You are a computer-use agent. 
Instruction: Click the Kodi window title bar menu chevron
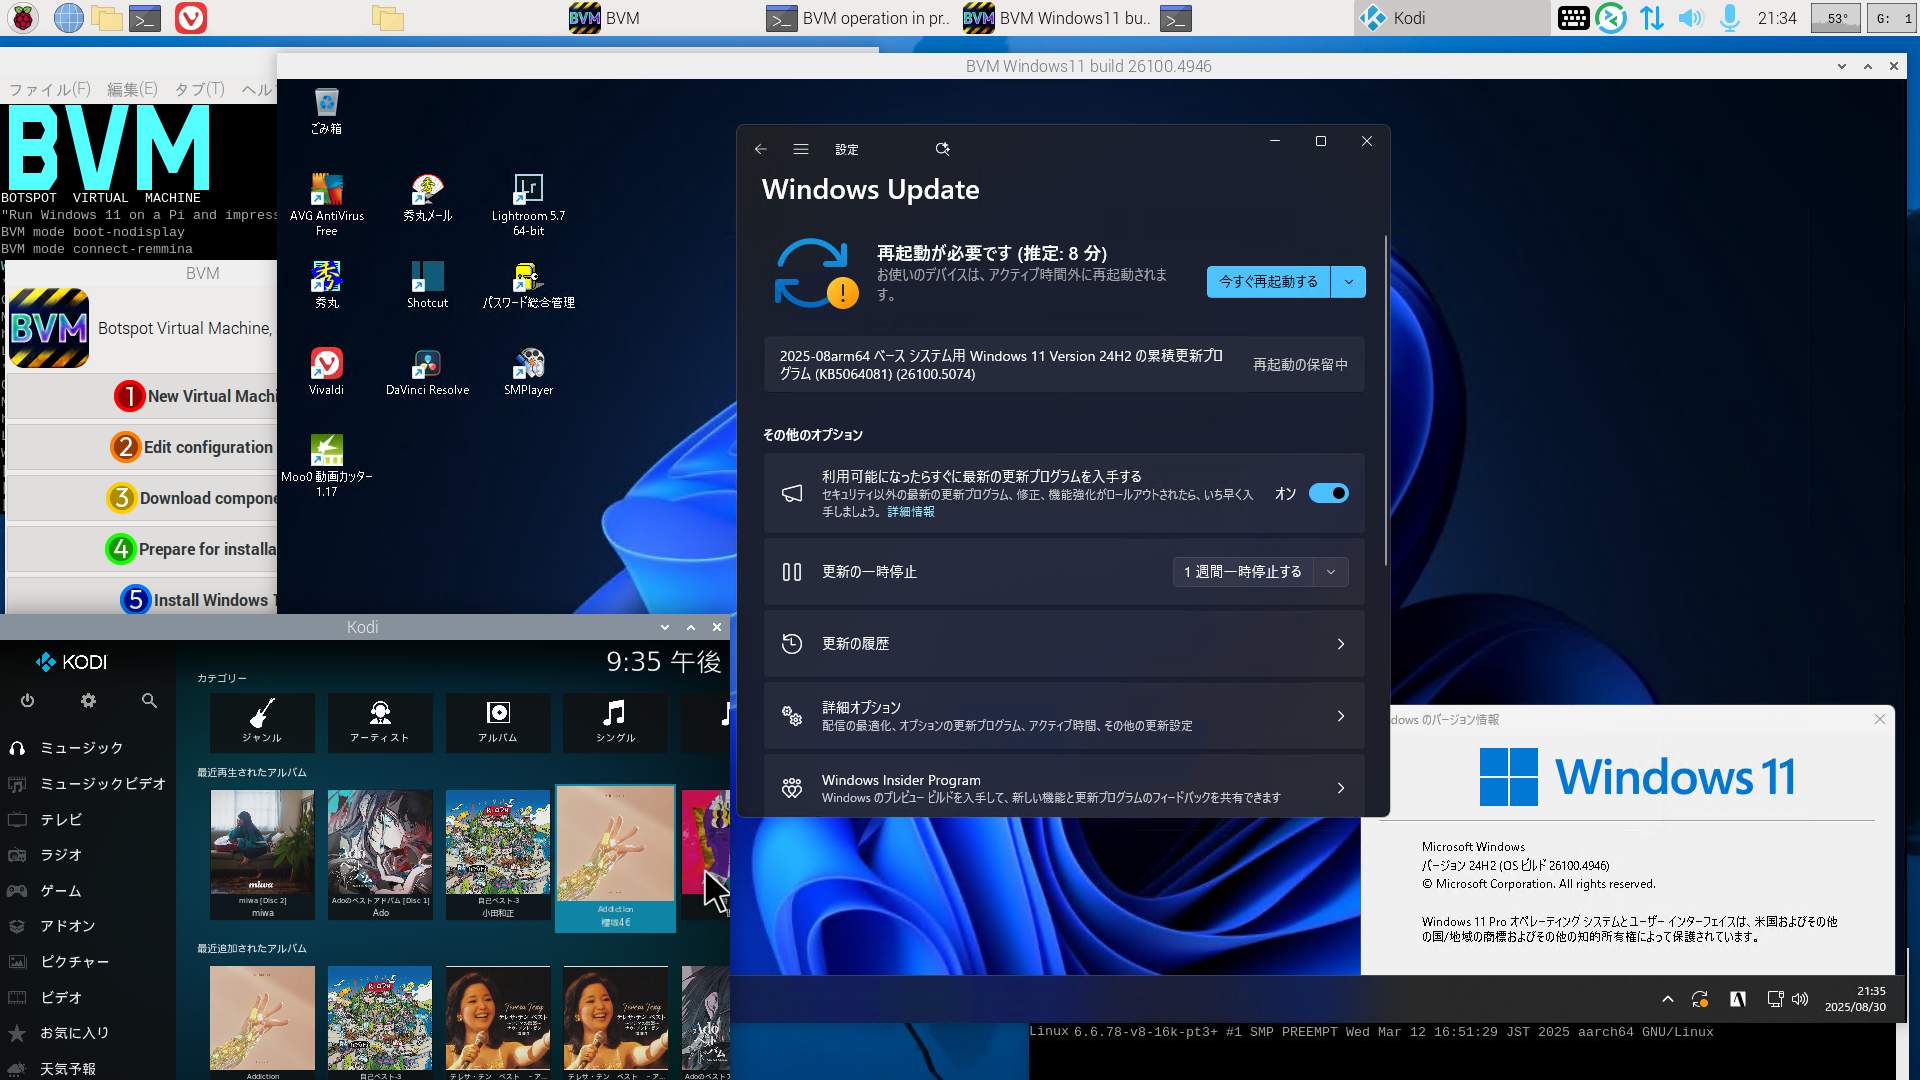point(665,627)
